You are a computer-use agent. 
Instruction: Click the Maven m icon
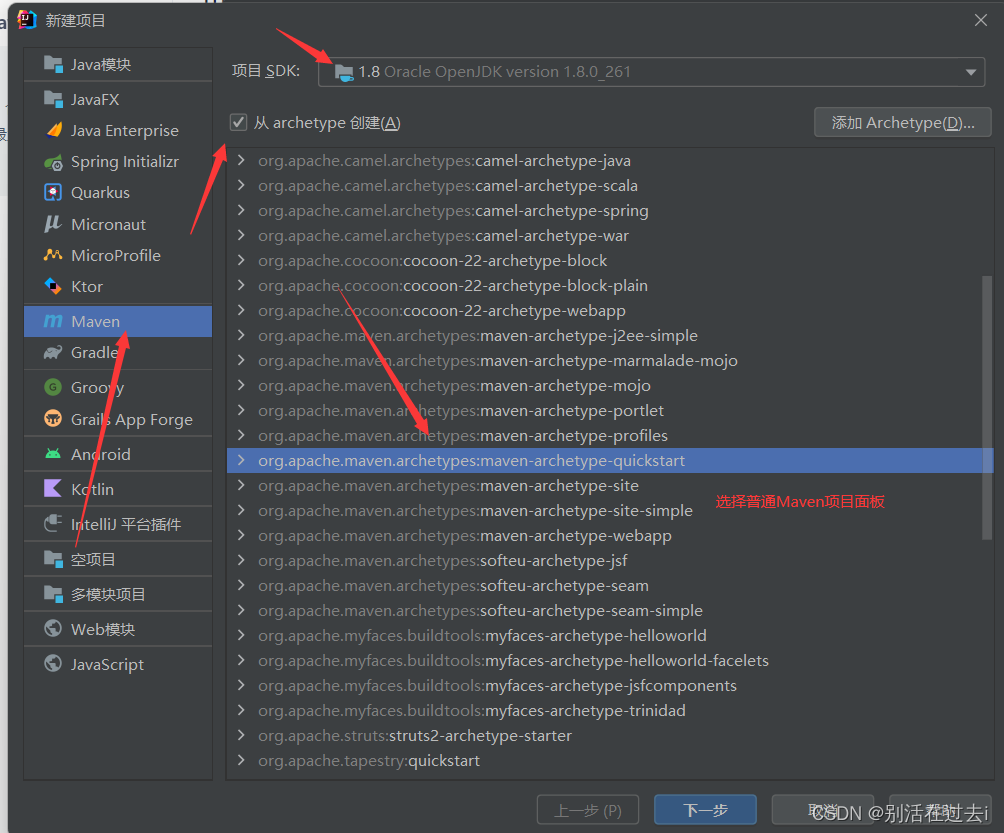click(53, 321)
